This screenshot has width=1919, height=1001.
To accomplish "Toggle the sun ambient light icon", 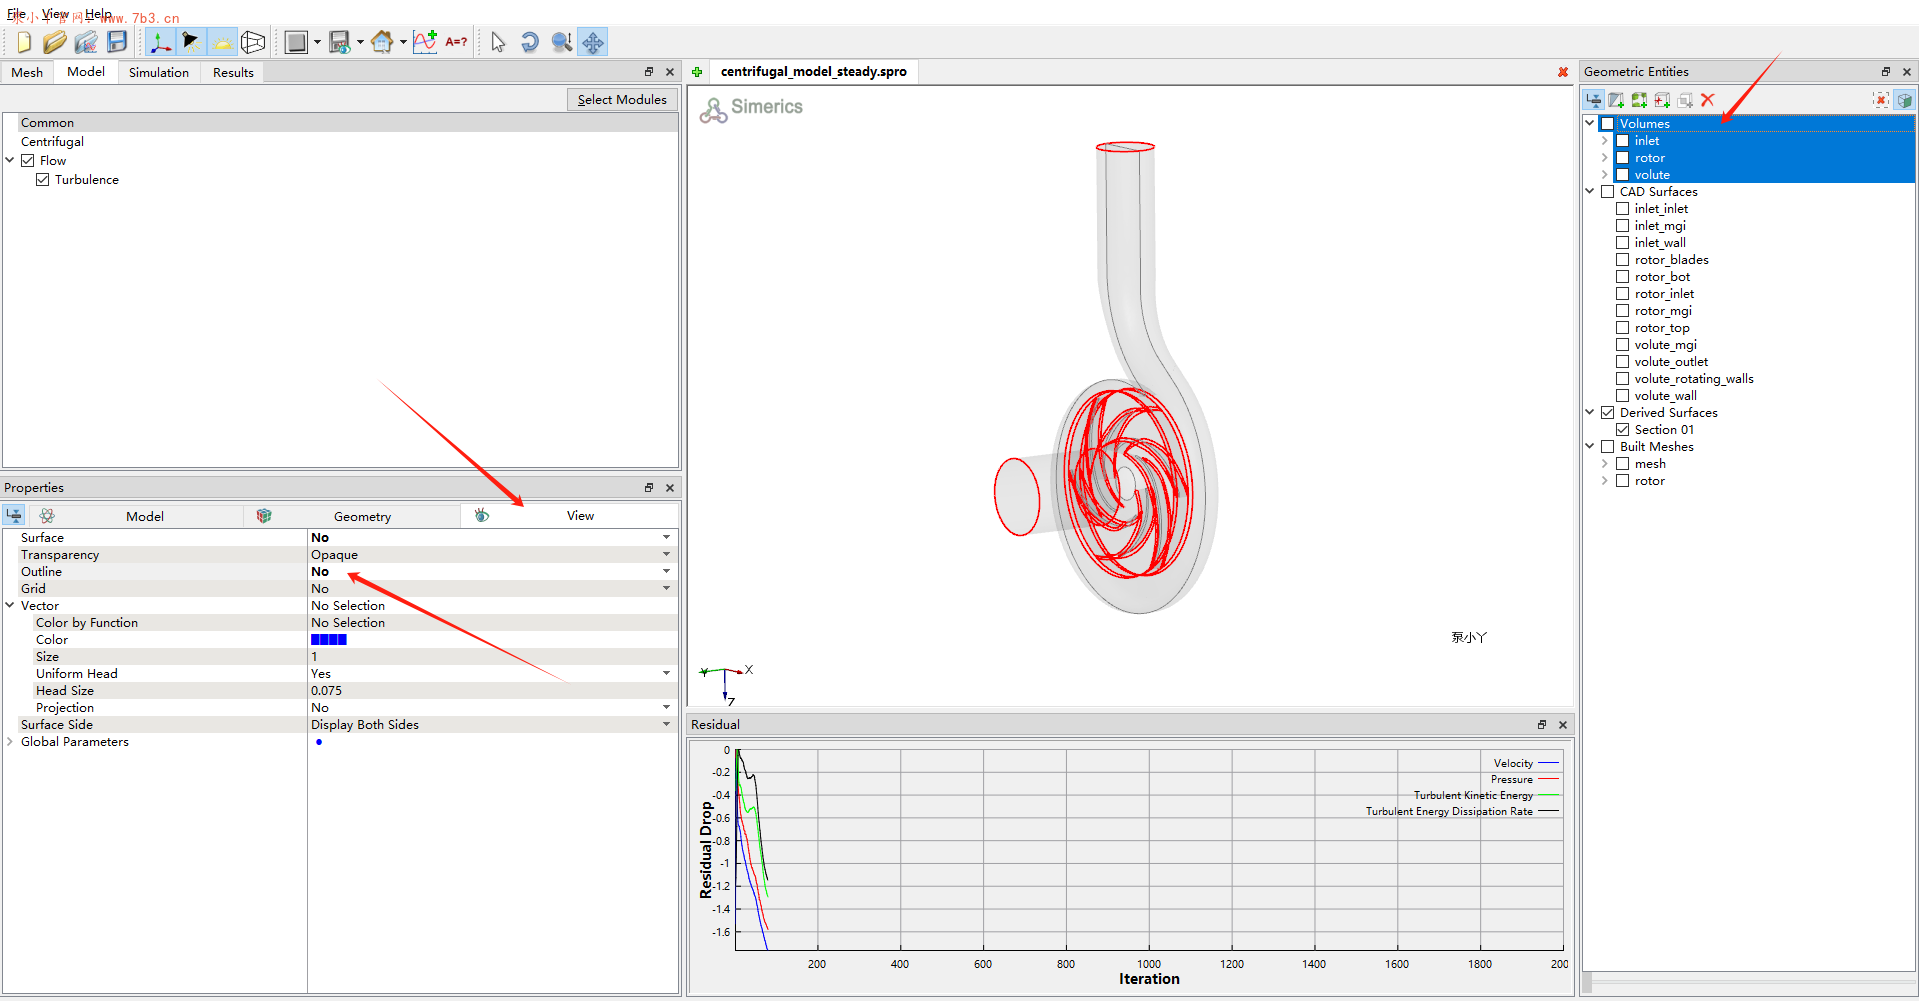I will (x=222, y=42).
